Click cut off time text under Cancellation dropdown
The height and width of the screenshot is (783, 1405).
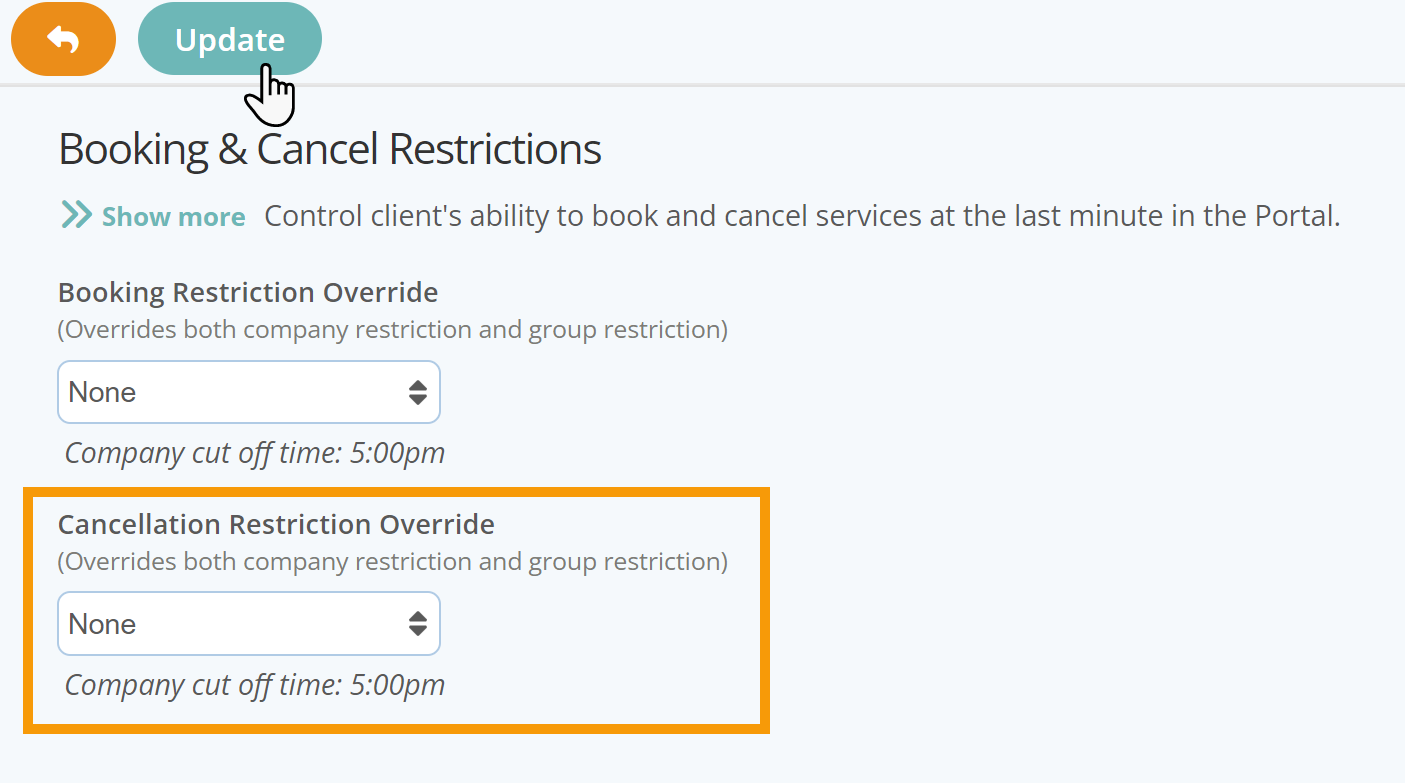pos(255,685)
